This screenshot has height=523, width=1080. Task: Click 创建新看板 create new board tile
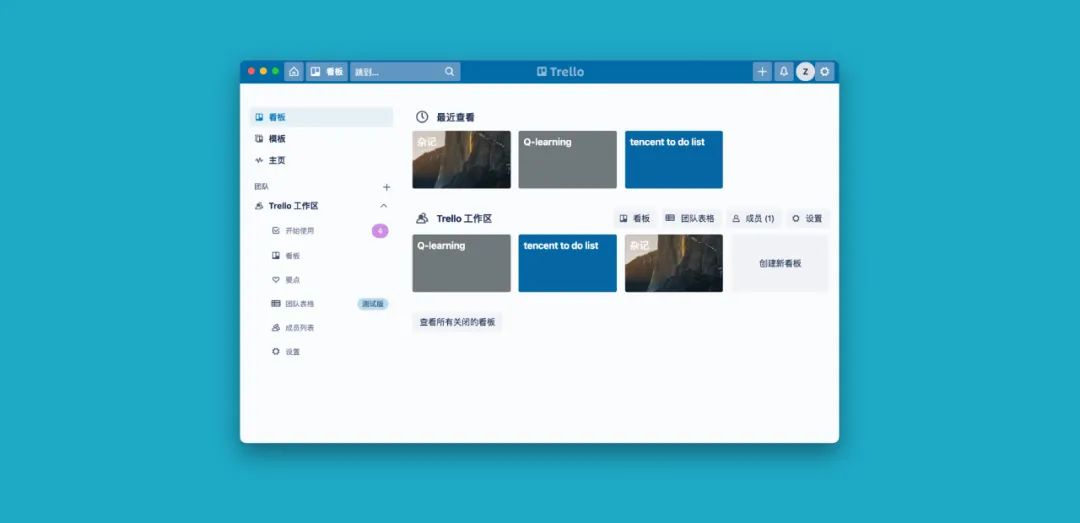coord(780,263)
